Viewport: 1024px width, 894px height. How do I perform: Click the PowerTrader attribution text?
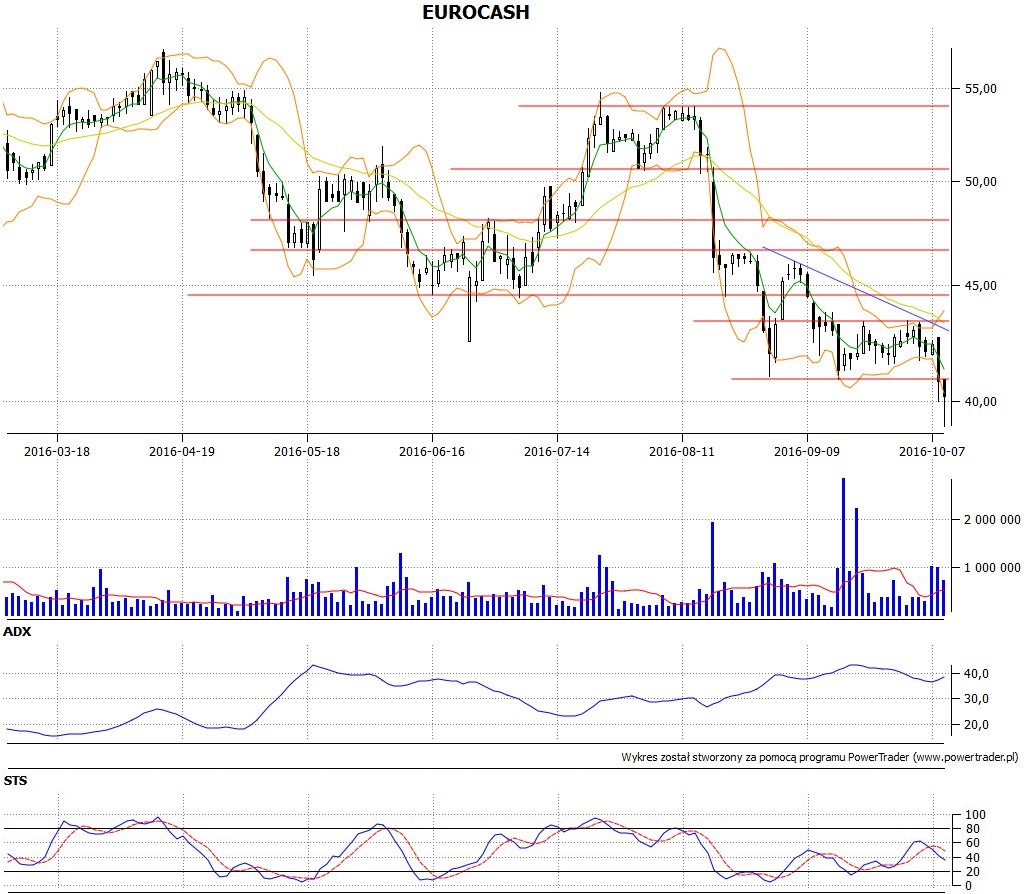[820, 757]
